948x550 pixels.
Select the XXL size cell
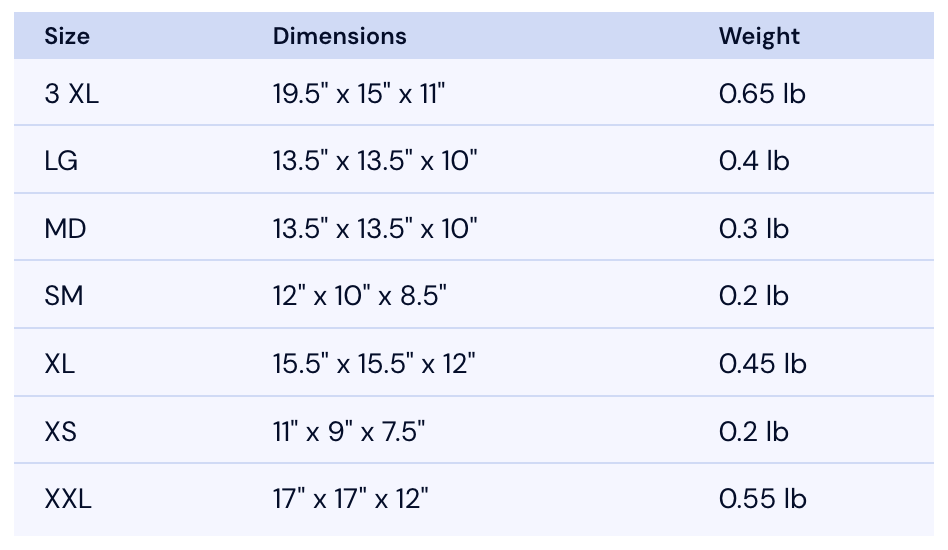[68, 499]
